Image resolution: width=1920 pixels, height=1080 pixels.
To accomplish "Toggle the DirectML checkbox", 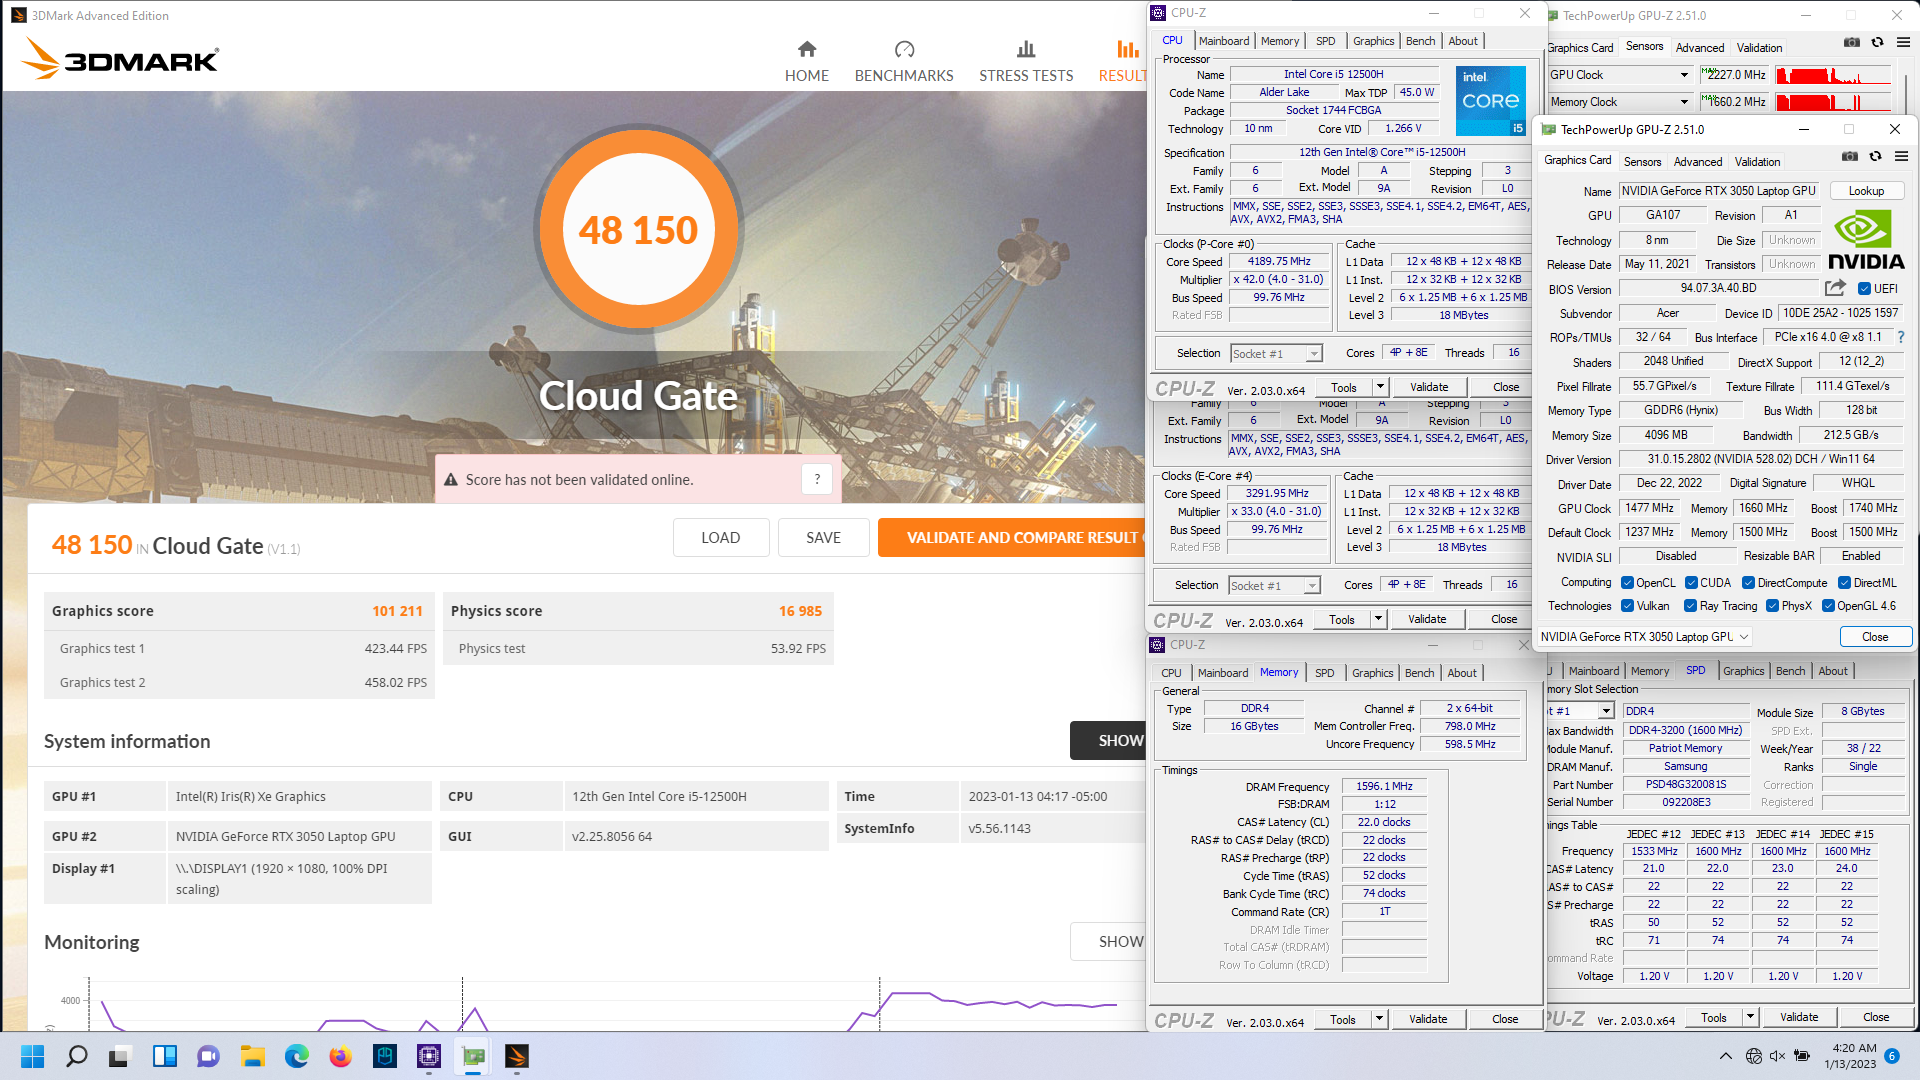I will [1844, 583].
